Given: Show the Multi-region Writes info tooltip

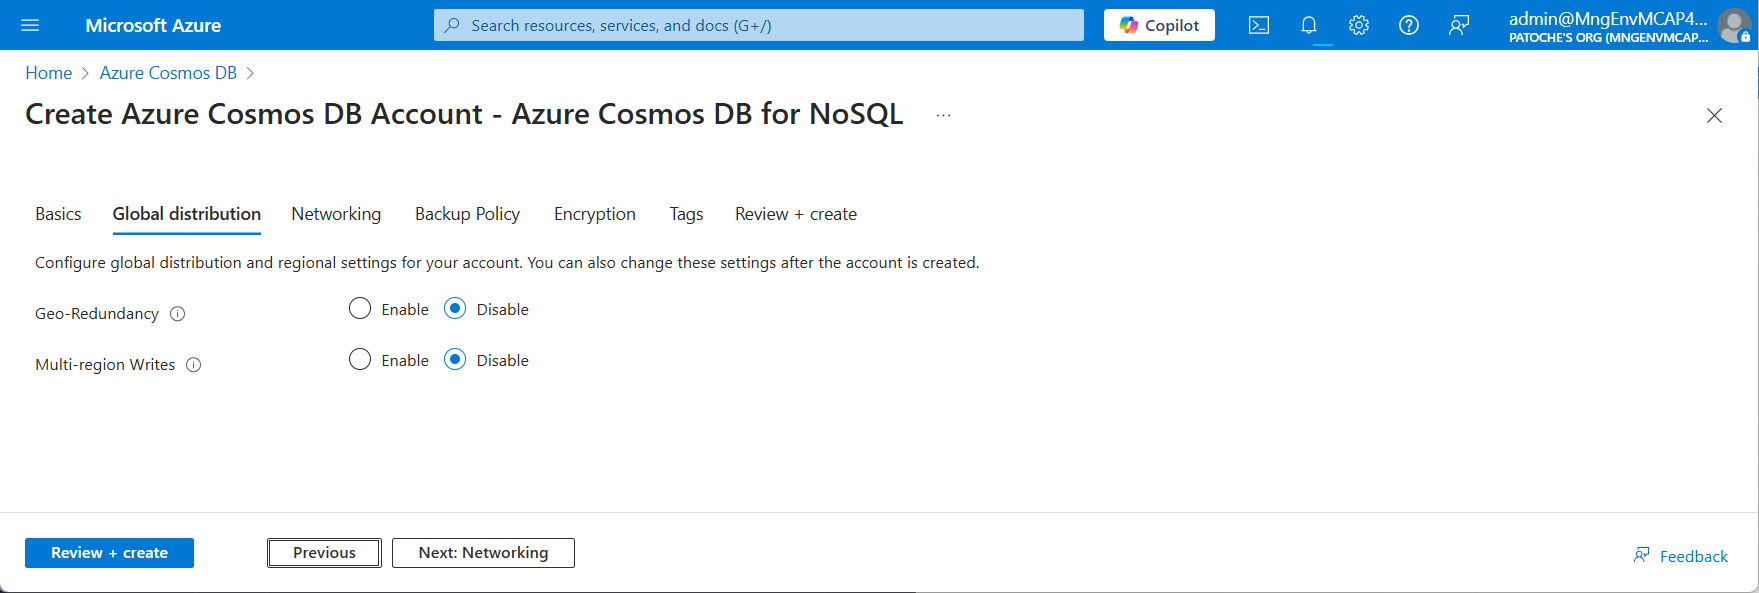Looking at the screenshot, I should coord(194,365).
